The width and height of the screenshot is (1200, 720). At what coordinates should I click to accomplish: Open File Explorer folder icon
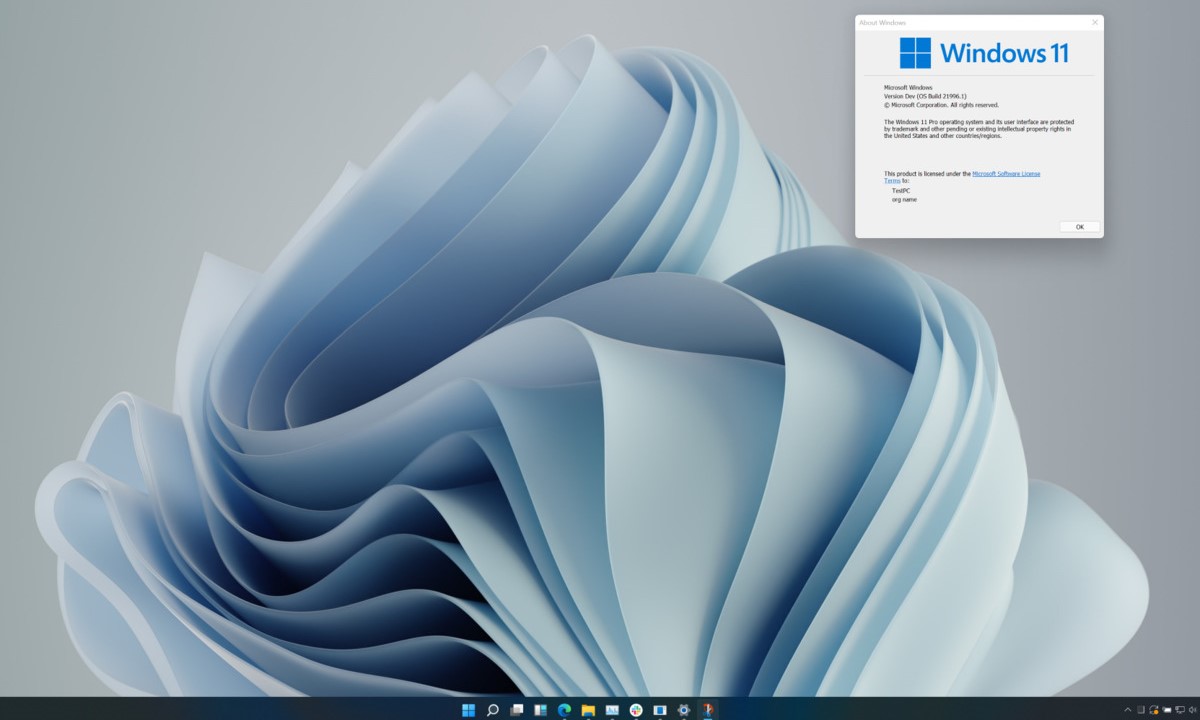tap(588, 710)
